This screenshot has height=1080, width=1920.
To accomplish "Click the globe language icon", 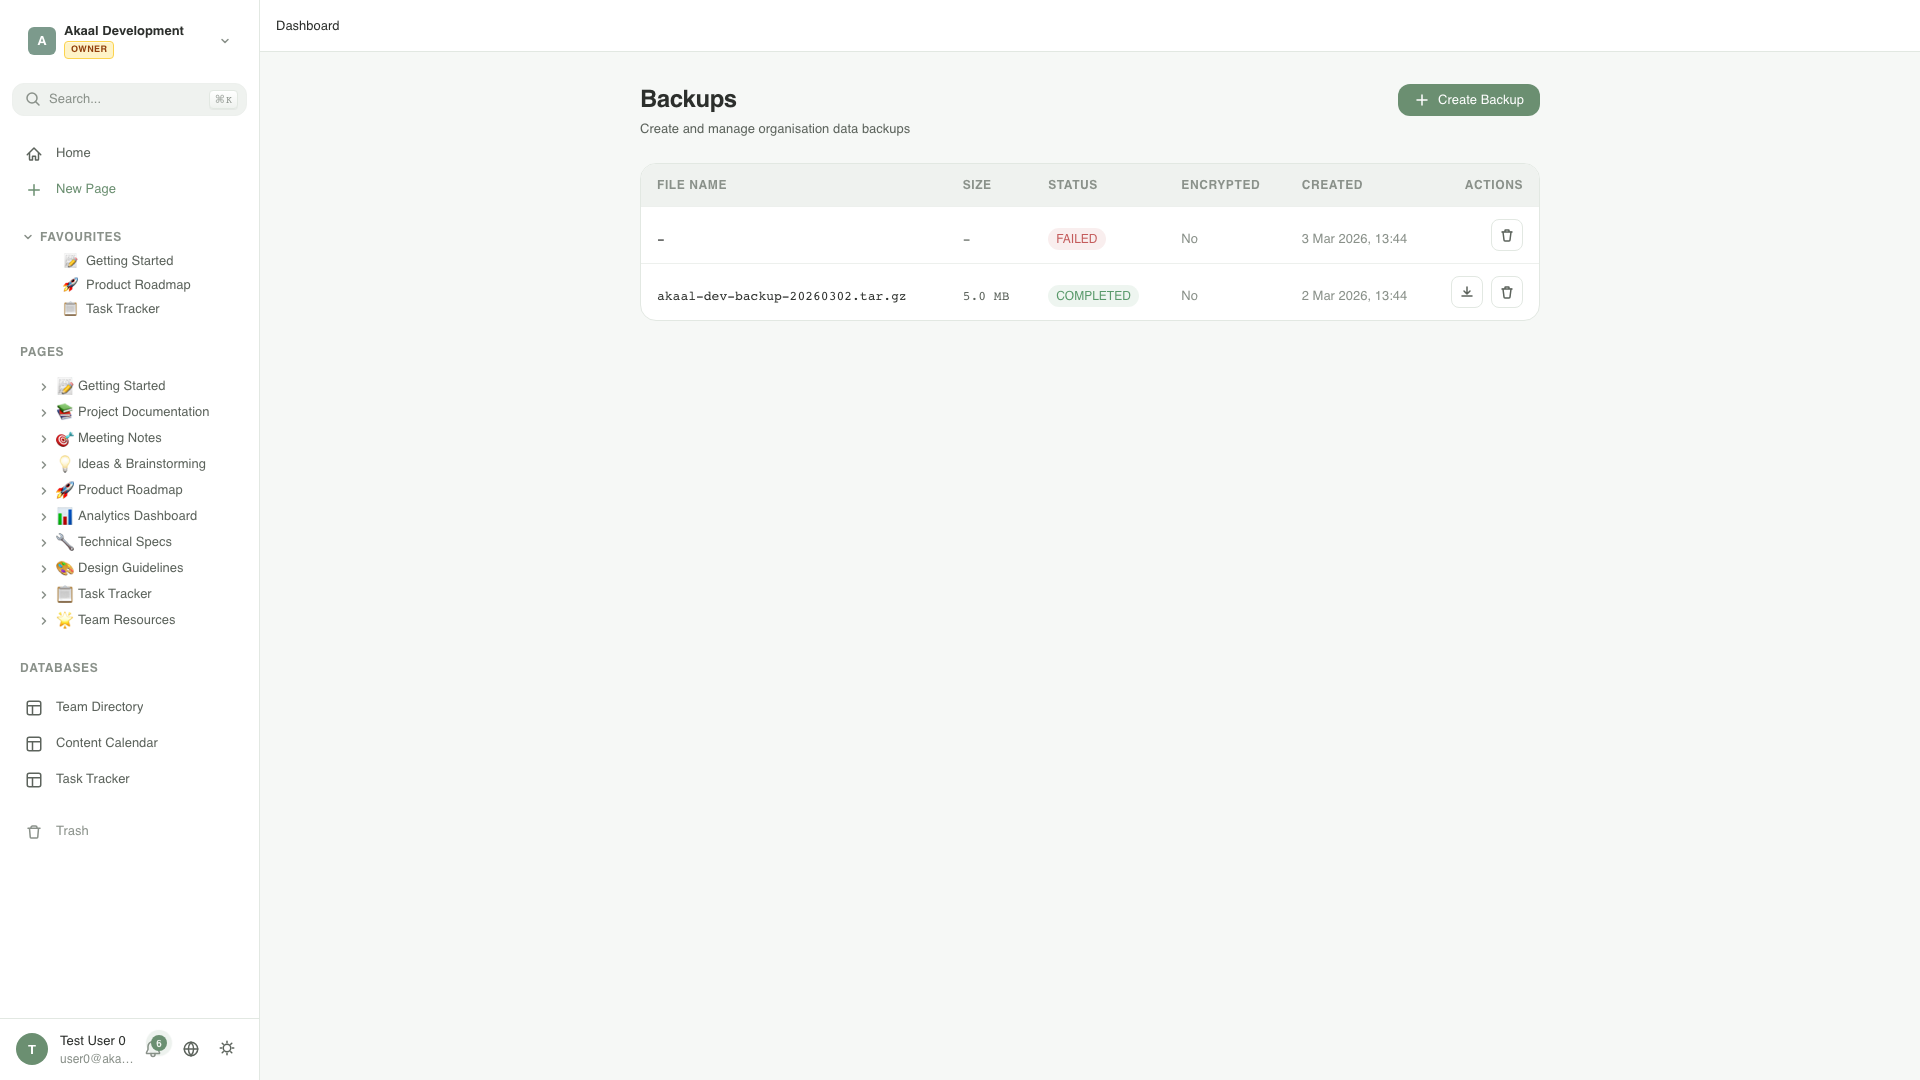I will pos(191,1049).
